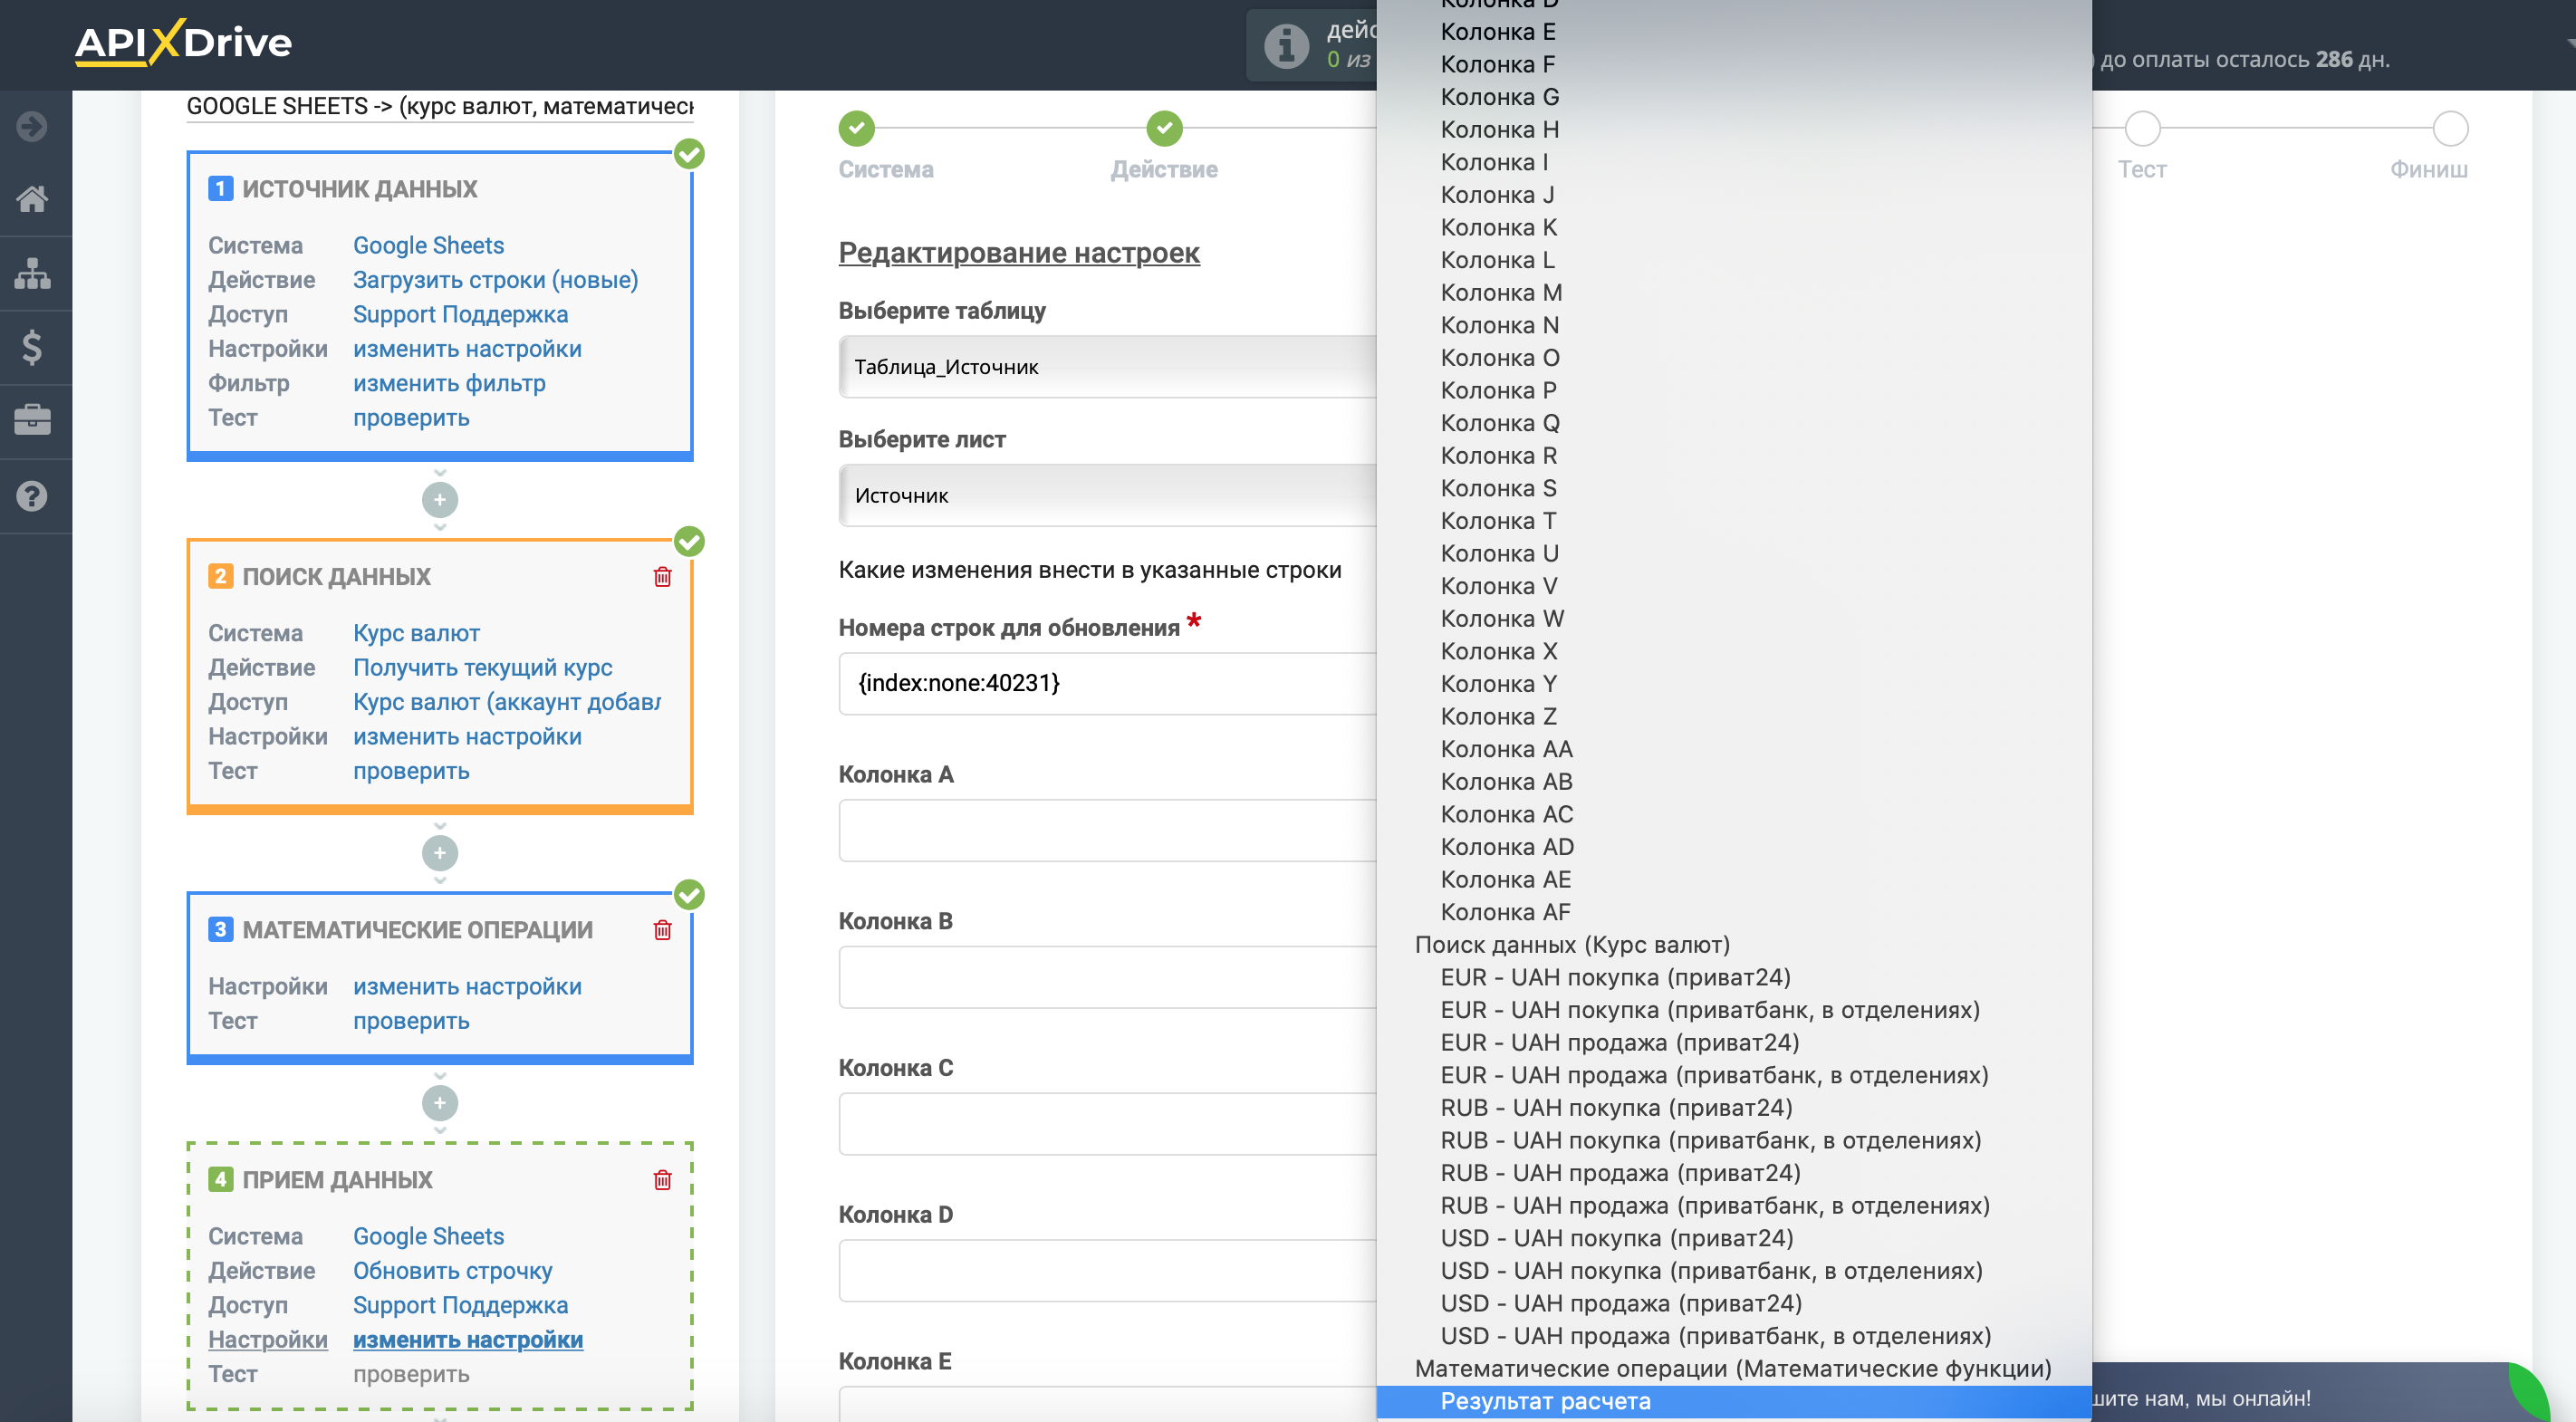
Task: Click Support Поддержка in Источник данных
Action: 460,314
